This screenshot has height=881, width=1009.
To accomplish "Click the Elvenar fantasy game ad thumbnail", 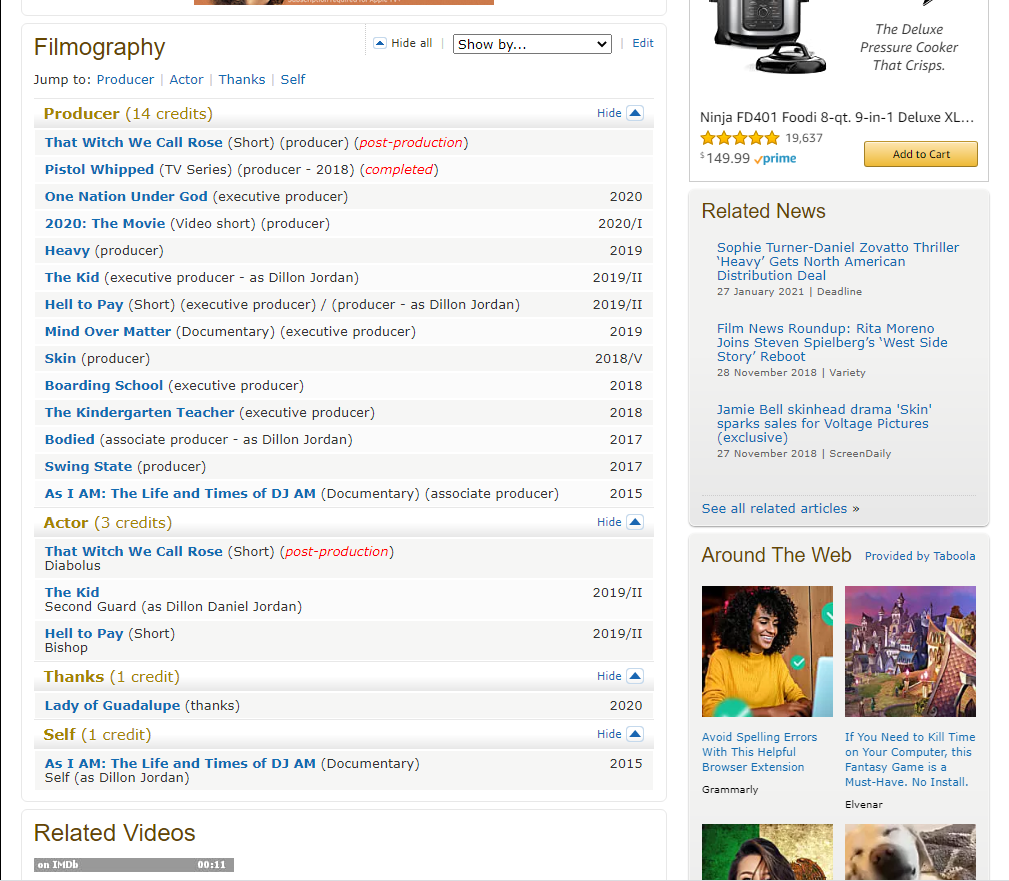I will (910, 651).
